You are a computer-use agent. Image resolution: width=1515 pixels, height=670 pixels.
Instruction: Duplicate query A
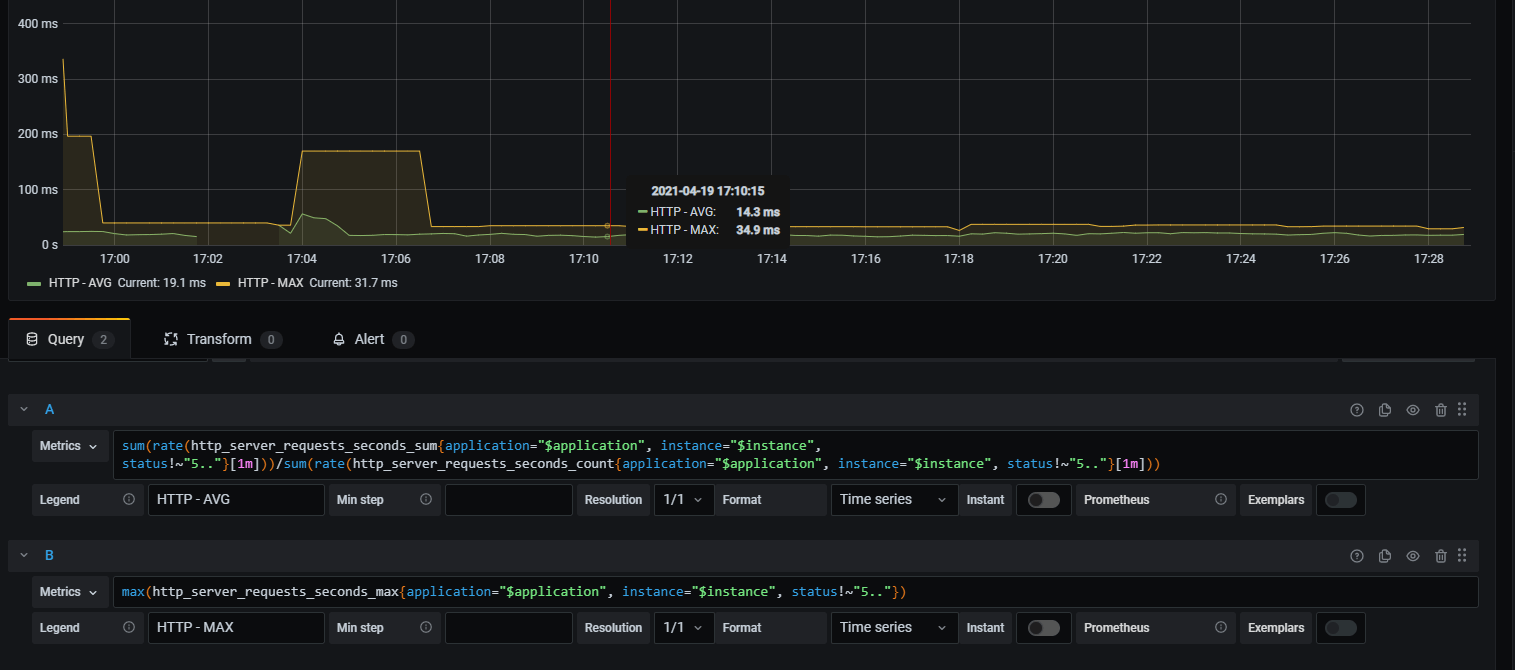pos(1385,410)
